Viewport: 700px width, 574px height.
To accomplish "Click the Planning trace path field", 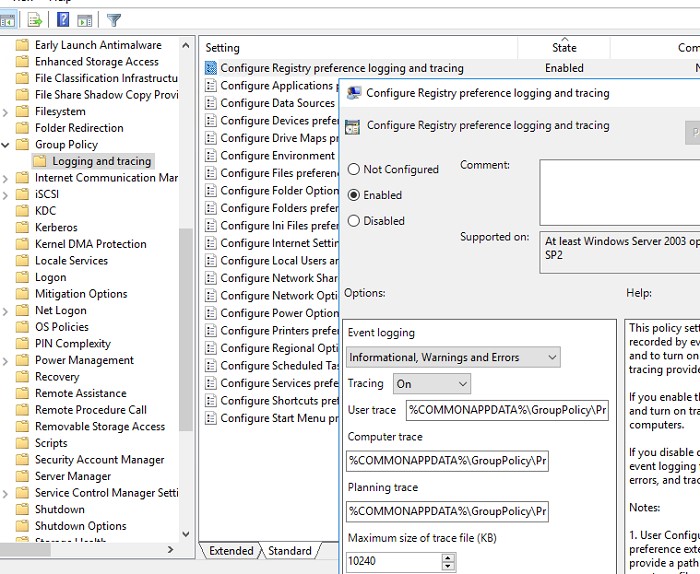I will coord(447,511).
